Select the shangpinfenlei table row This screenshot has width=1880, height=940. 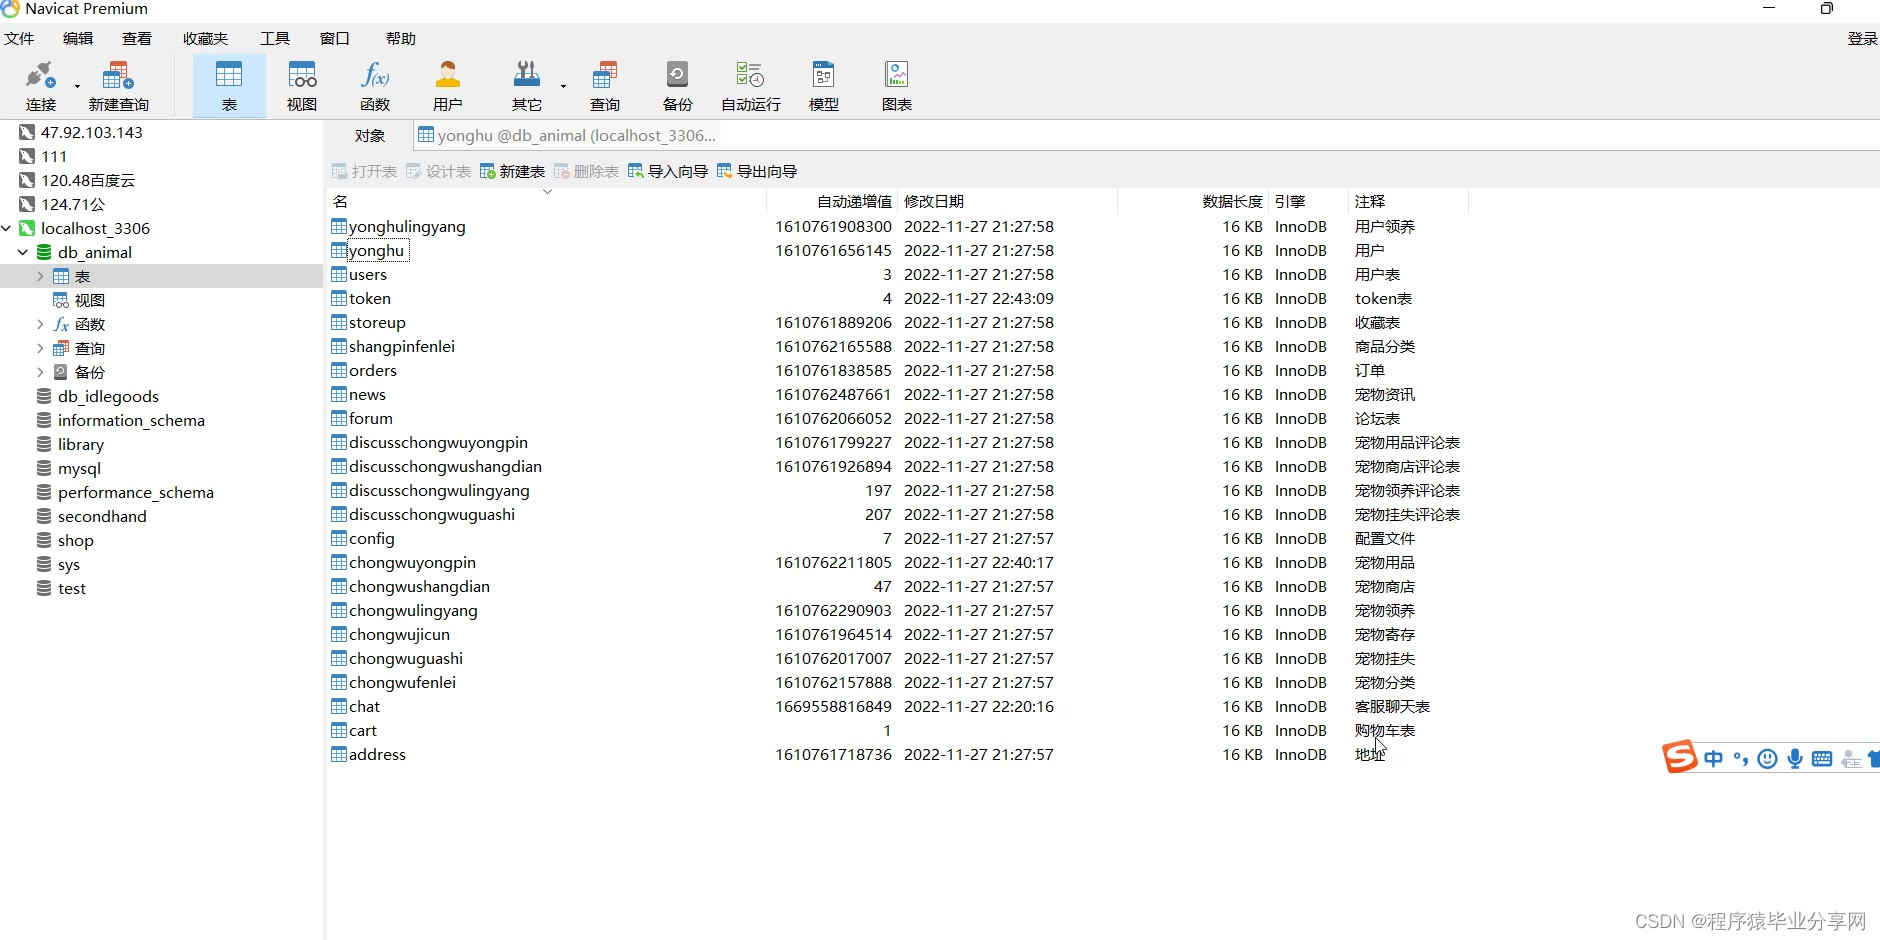pyautogui.click(x=898, y=347)
